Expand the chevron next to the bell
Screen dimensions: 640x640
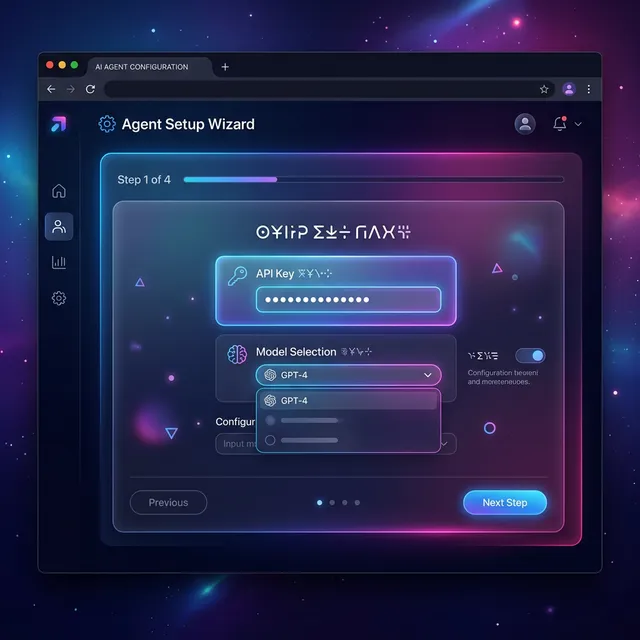pyautogui.click(x=578, y=124)
